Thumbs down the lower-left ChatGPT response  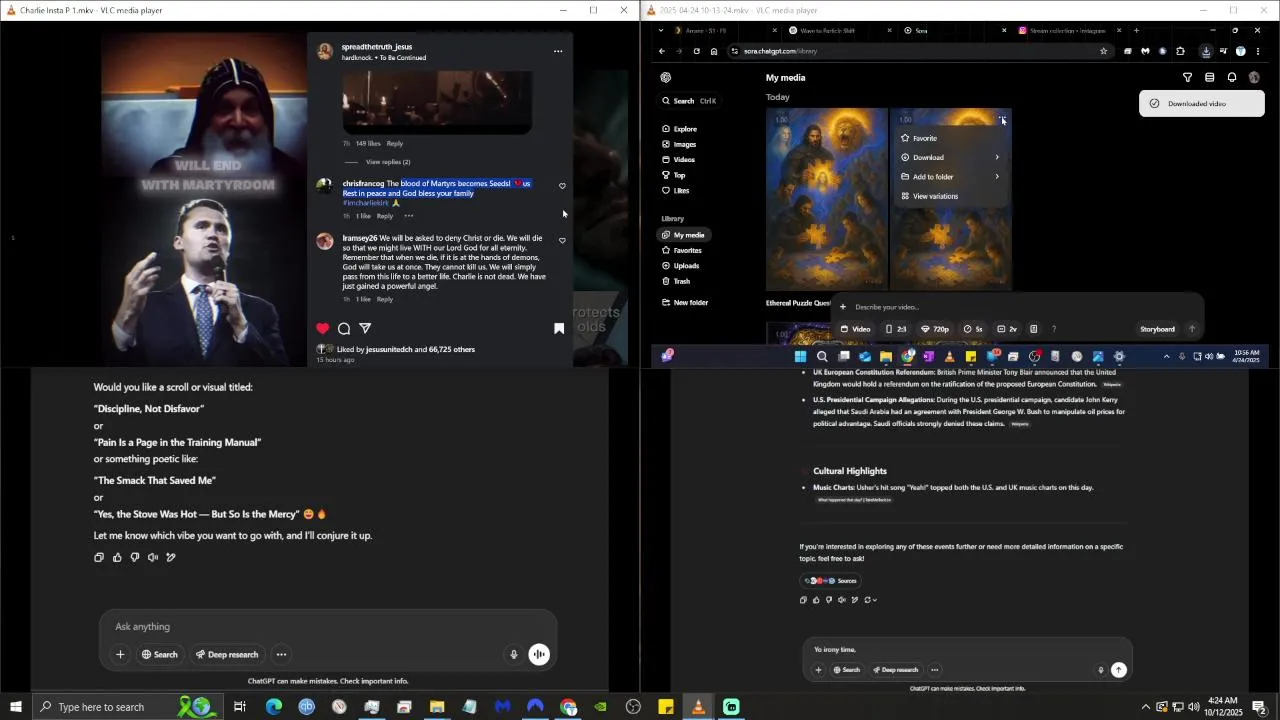pyautogui.click(x=135, y=557)
